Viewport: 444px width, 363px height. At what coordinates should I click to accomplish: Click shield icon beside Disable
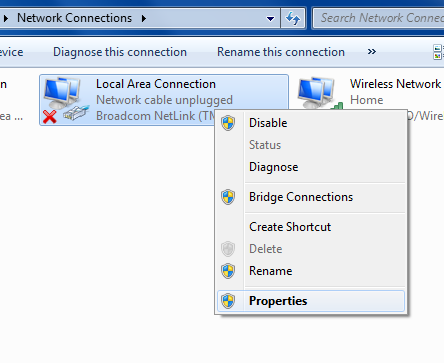[x=228, y=123]
